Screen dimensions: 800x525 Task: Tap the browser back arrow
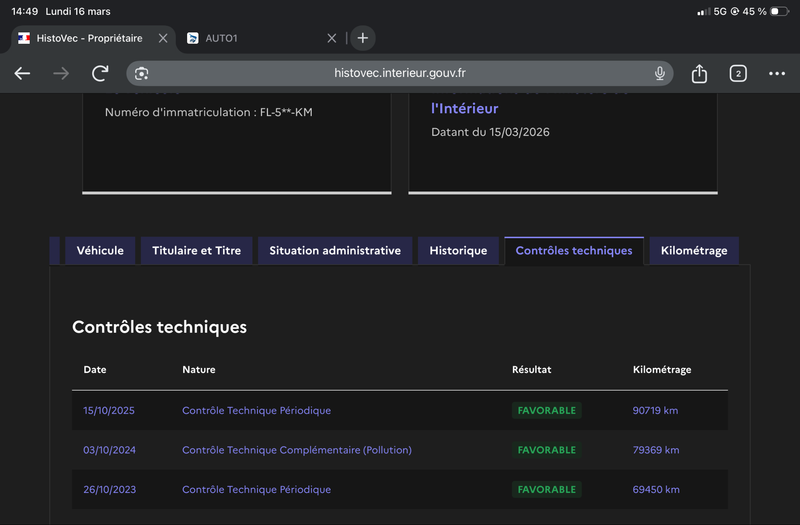tap(22, 74)
